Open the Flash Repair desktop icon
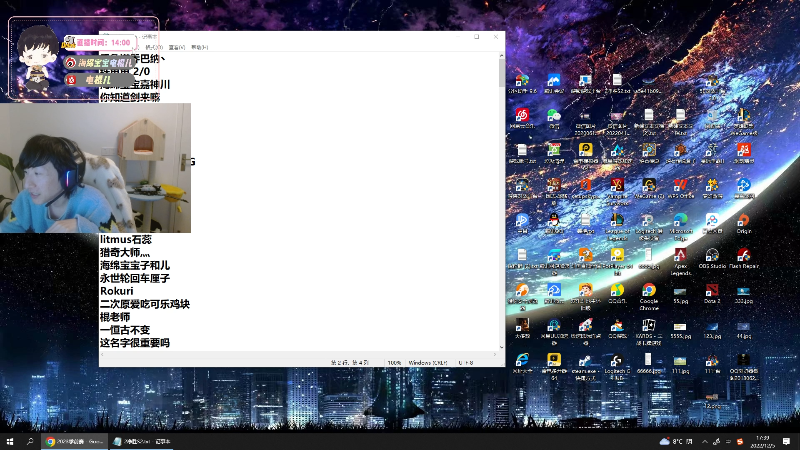The height and width of the screenshot is (450, 800). 743,258
